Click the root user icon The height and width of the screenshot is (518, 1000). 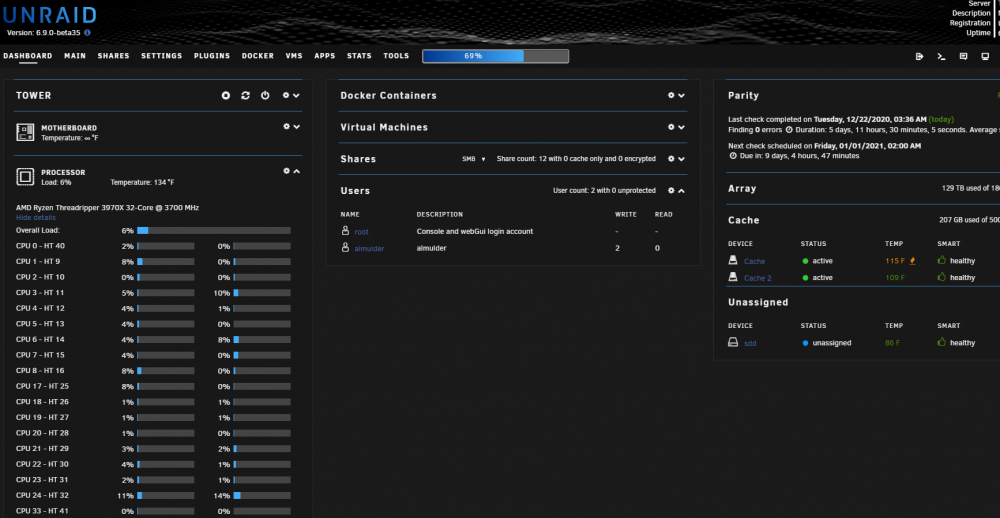[345, 231]
